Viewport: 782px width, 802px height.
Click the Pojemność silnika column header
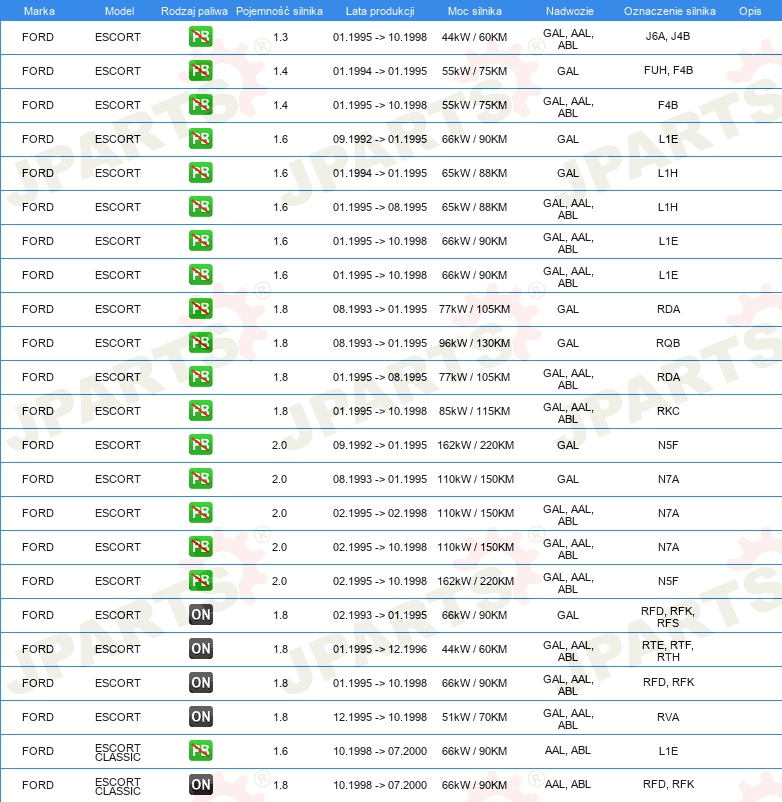coord(279,11)
